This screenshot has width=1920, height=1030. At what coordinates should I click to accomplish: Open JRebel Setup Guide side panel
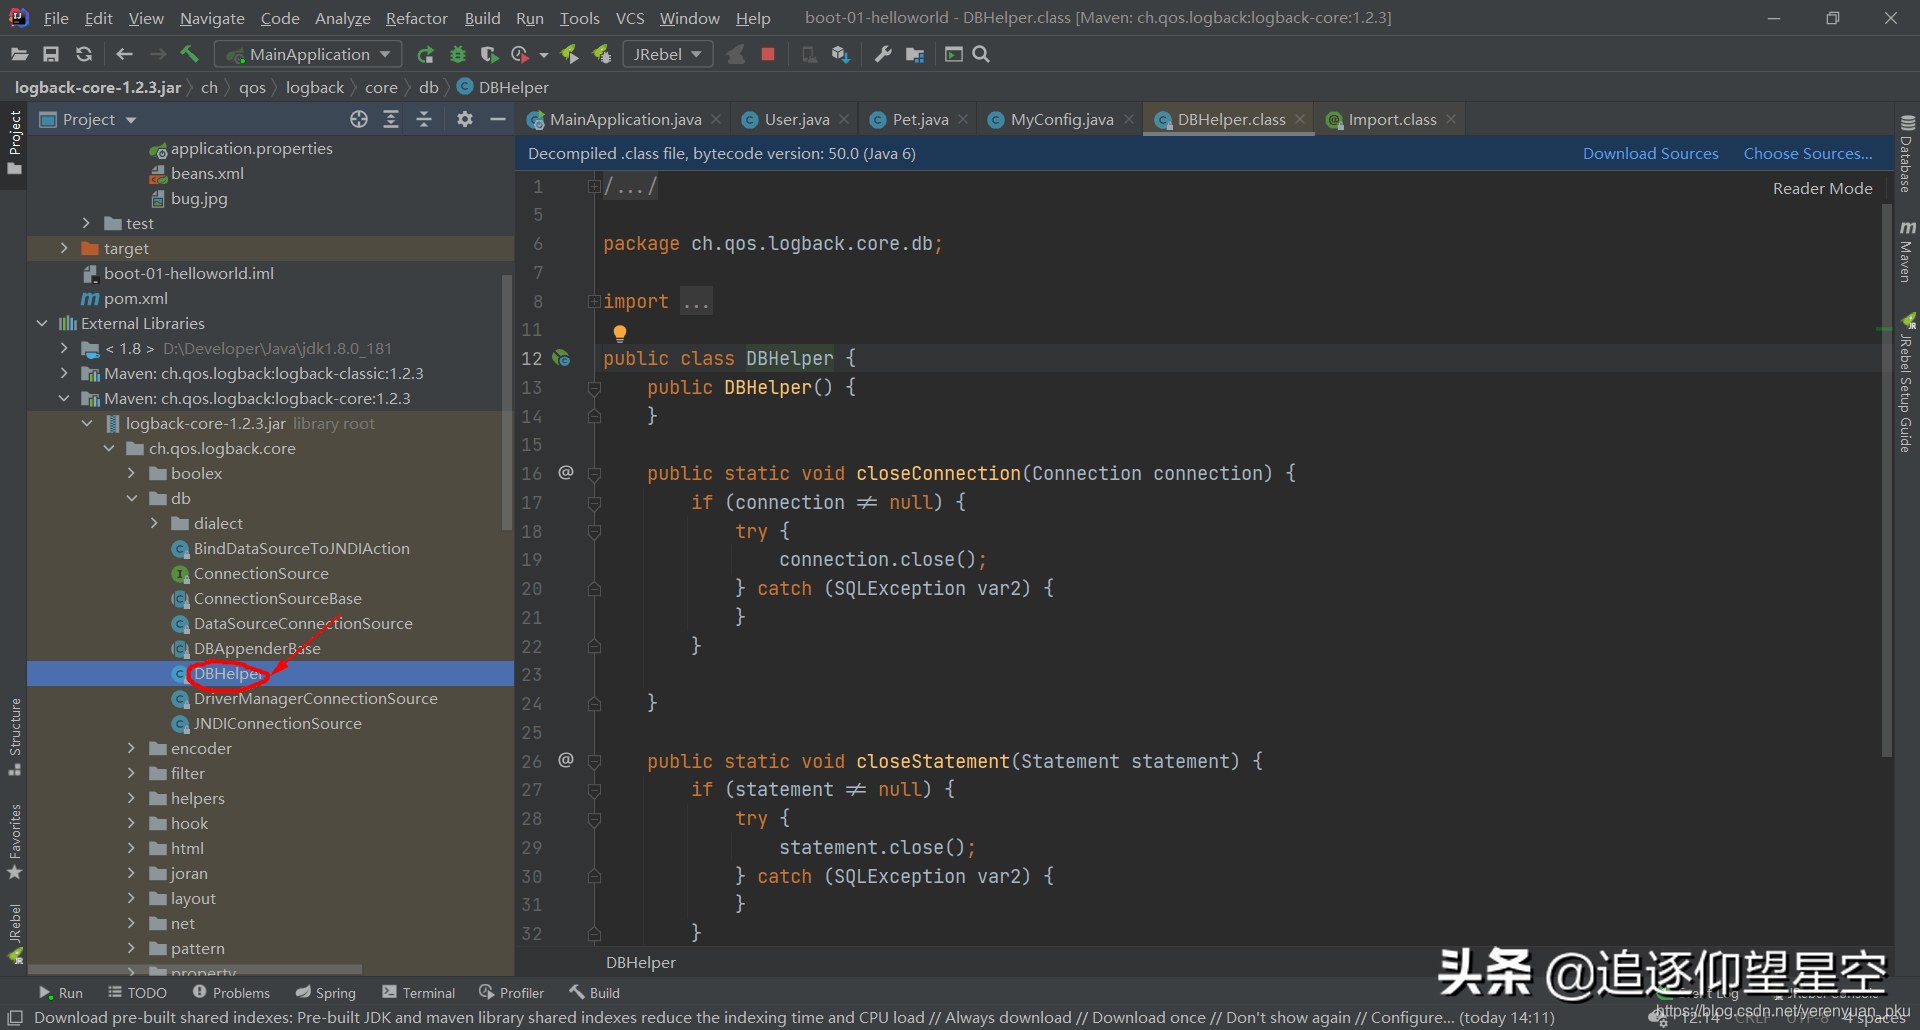point(1907,383)
